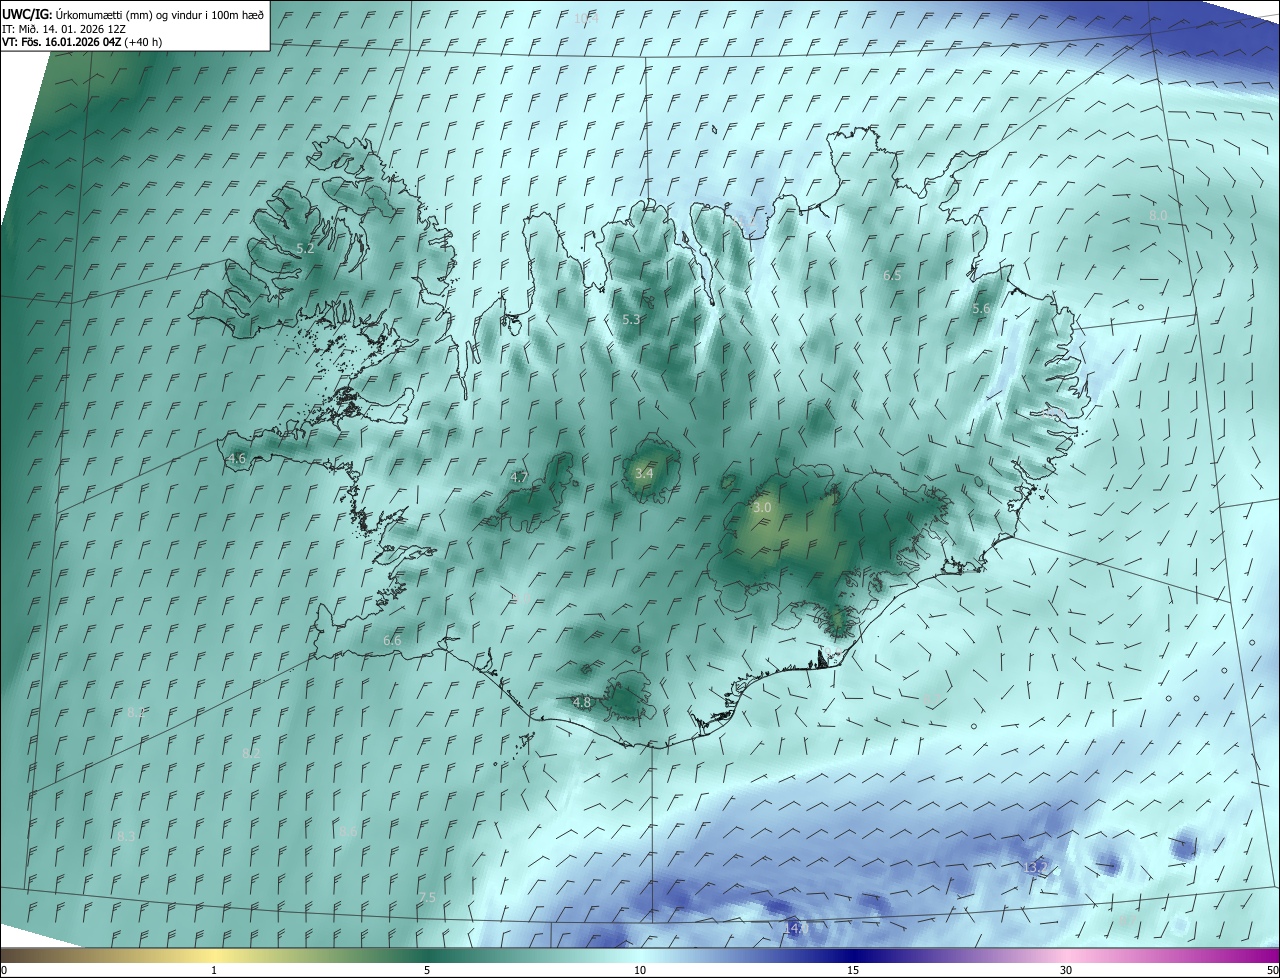Click the 30 tick on the color scale
The height and width of the screenshot is (978, 1280).
1066,970
